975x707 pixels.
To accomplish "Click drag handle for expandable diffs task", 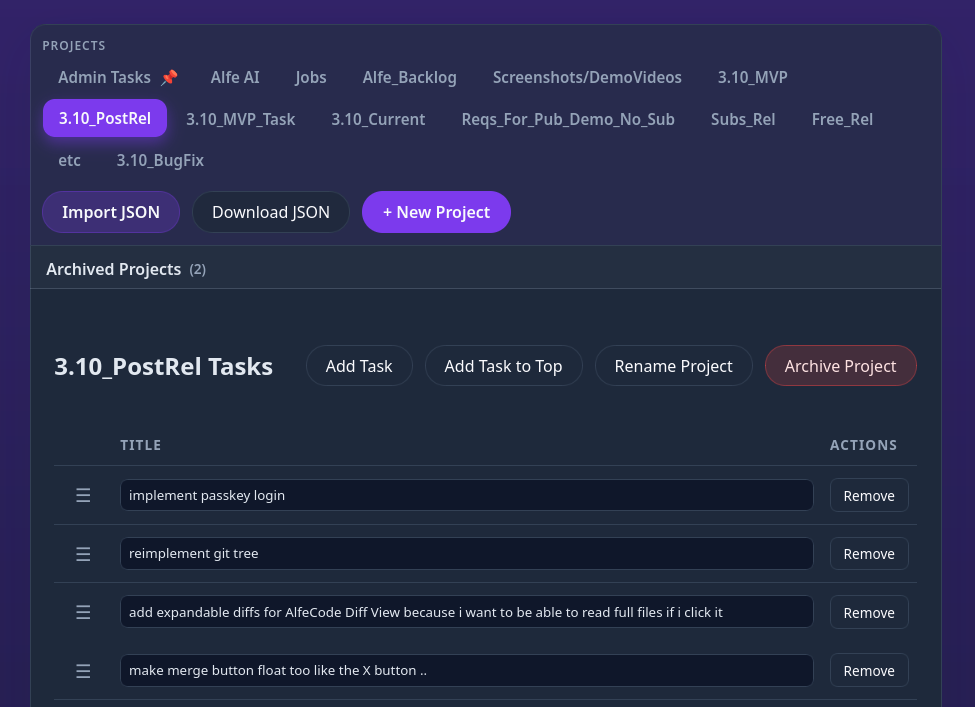I will coord(83,612).
